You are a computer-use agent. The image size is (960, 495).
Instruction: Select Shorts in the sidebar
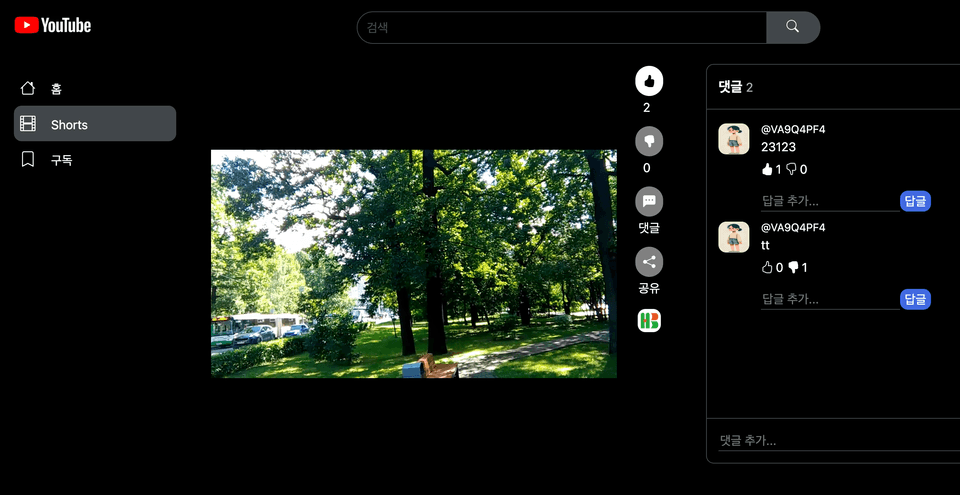(95, 124)
